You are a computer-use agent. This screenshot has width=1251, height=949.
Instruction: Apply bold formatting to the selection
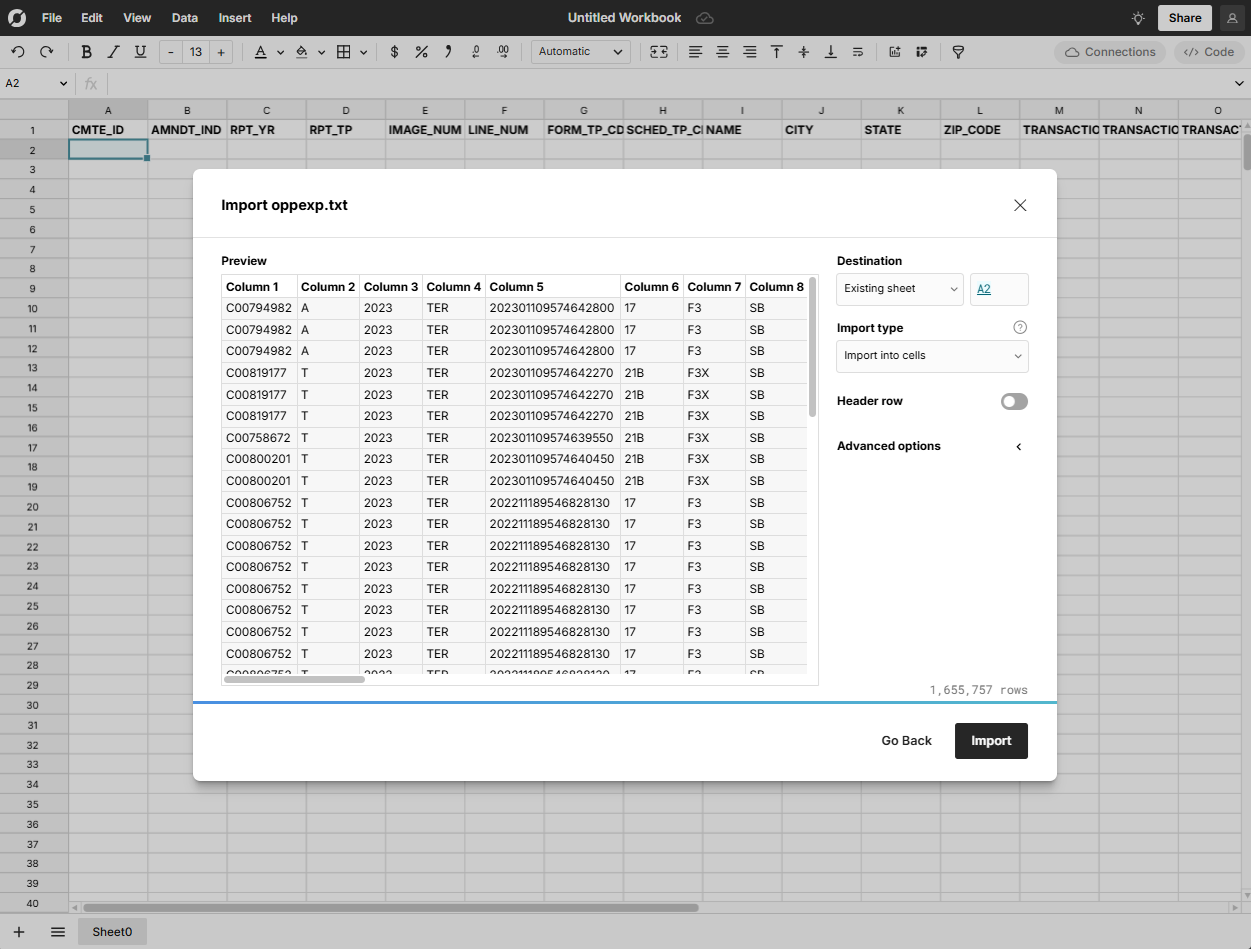[86, 51]
